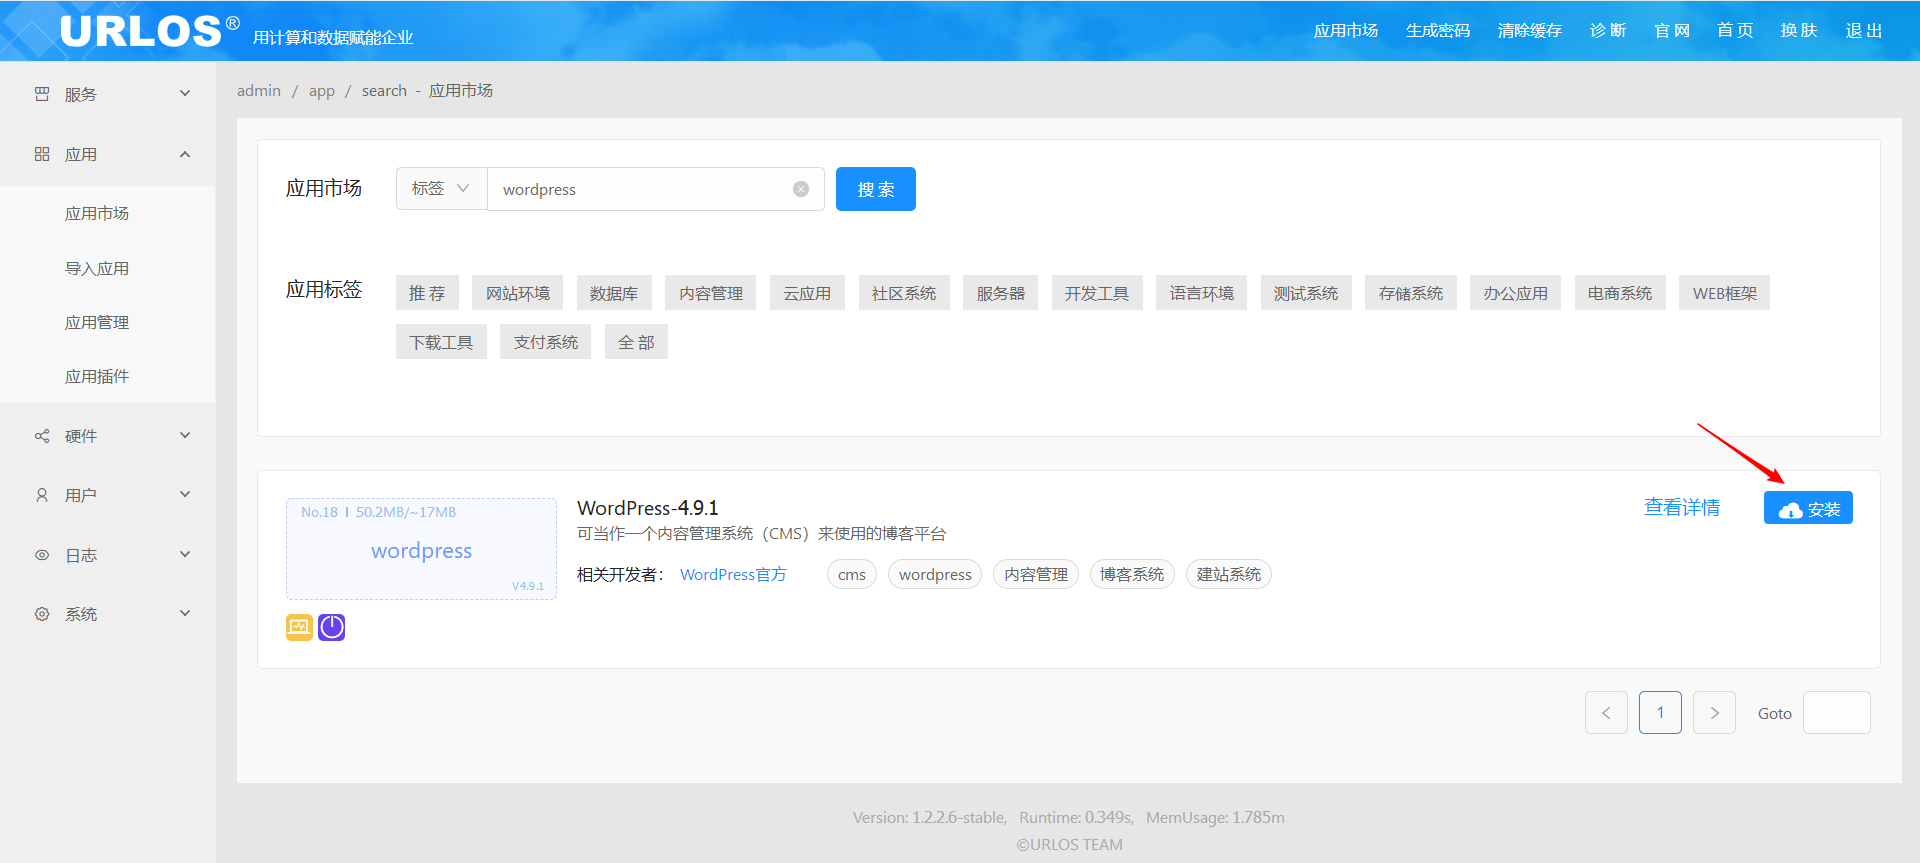Click 诊断 in the top navigation
Screen dimensions: 1920x863
pyautogui.click(x=1608, y=31)
